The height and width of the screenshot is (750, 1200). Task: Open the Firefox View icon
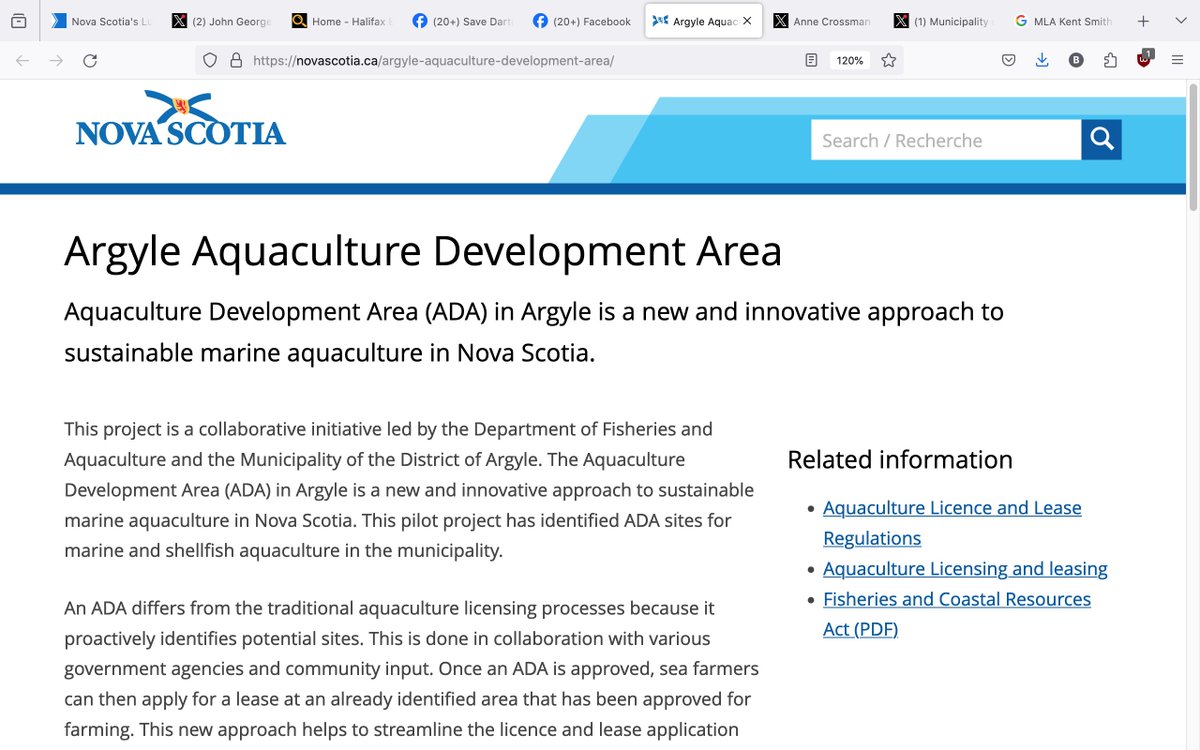(18, 21)
